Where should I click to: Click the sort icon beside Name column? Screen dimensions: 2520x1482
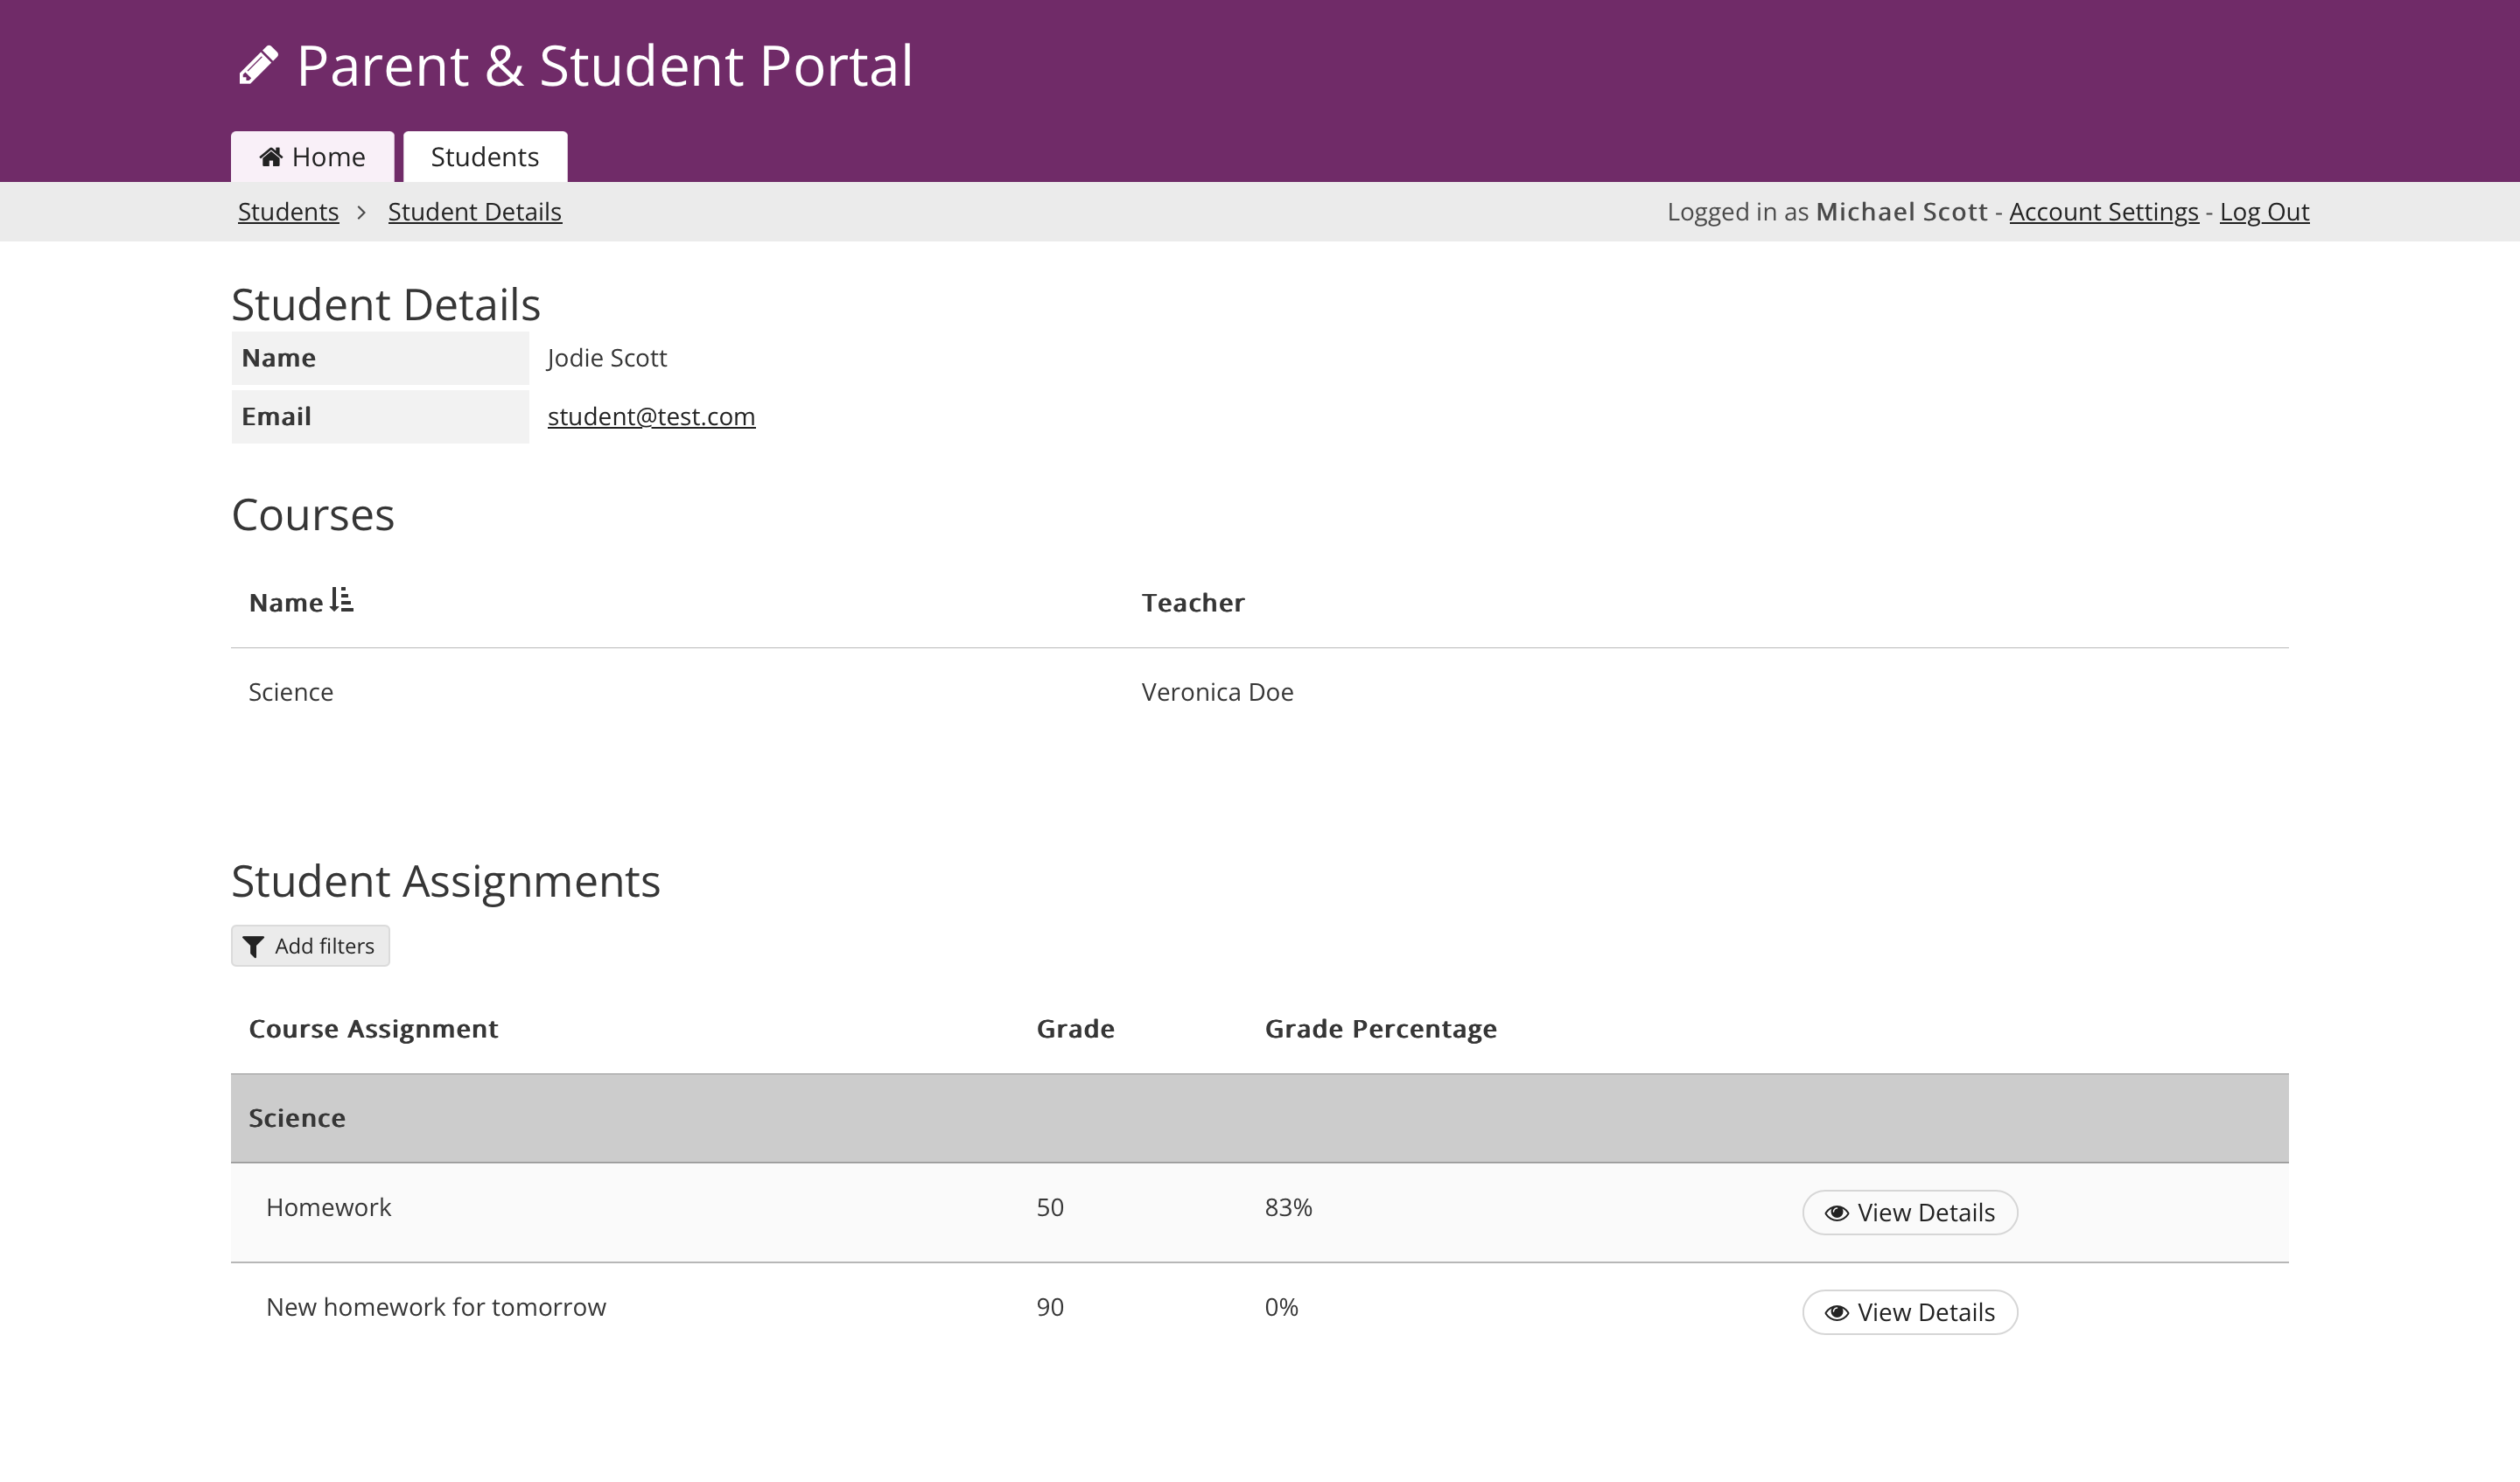(342, 600)
